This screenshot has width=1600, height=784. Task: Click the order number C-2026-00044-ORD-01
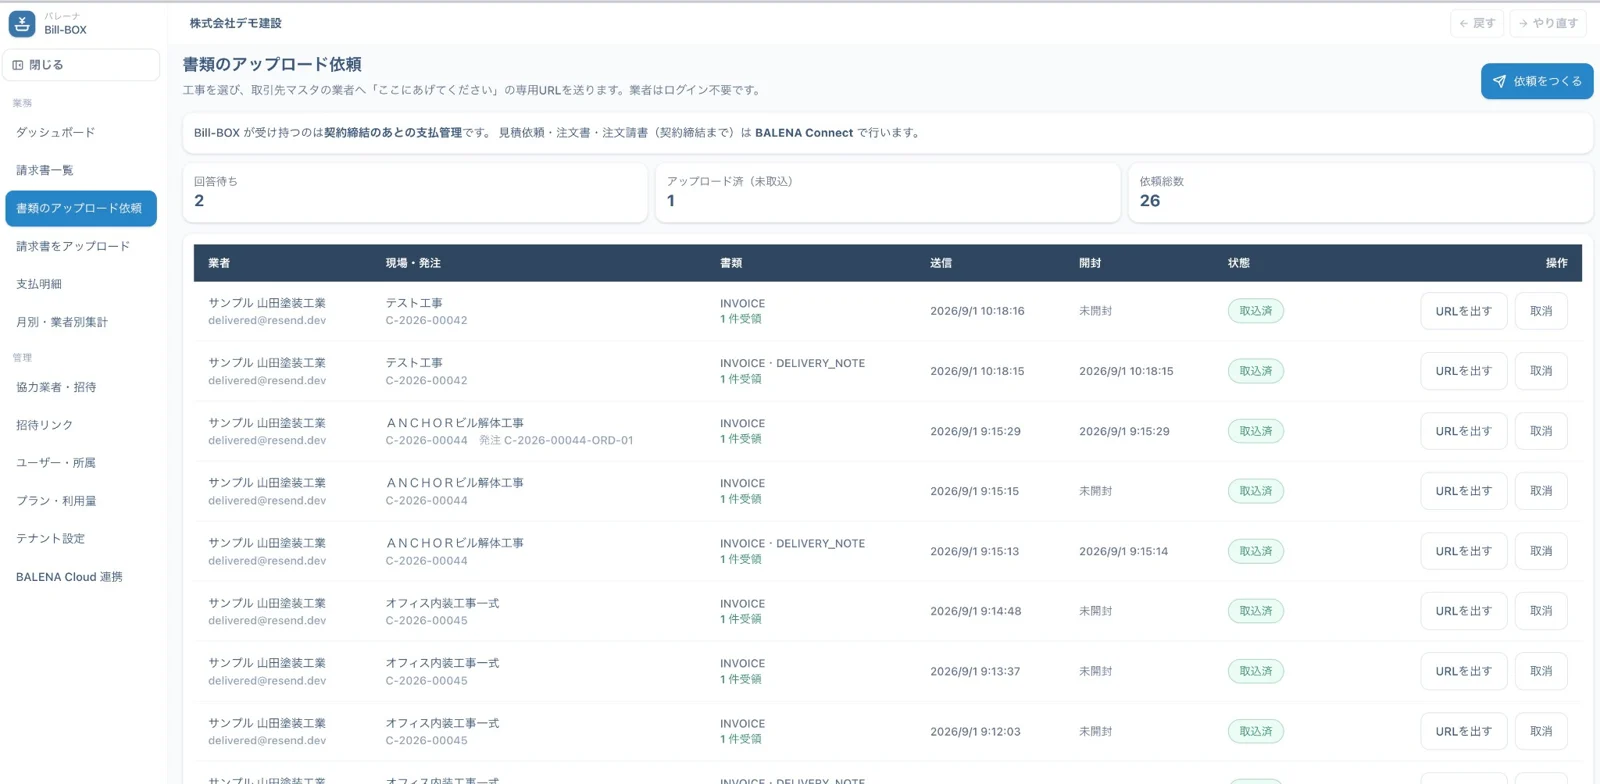coord(568,440)
